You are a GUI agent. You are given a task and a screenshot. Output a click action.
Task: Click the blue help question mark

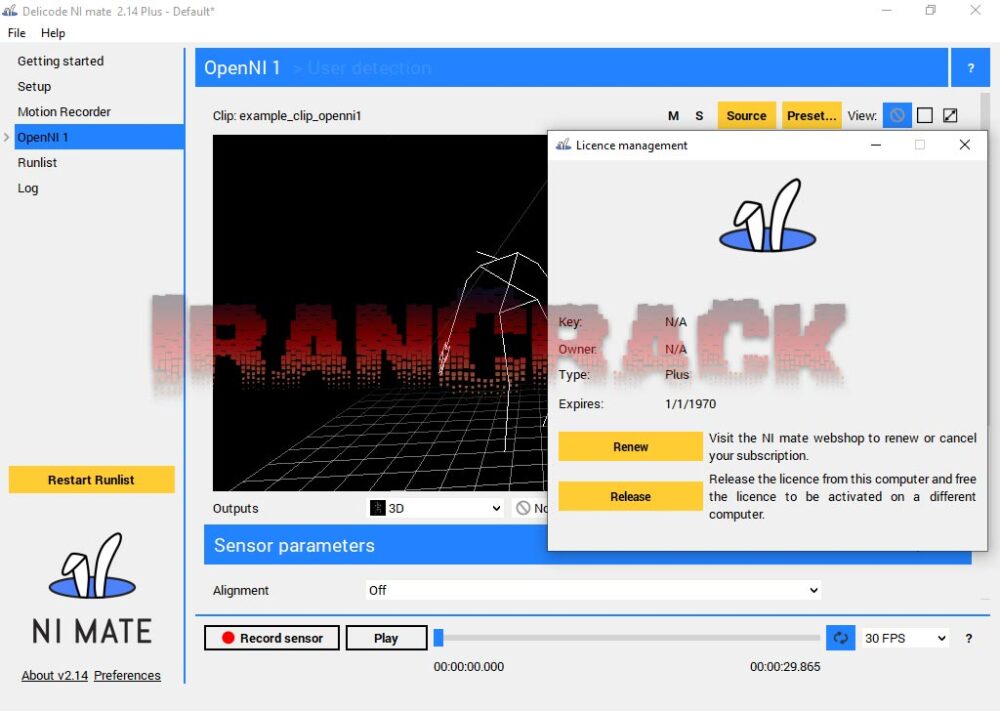pyautogui.click(x=970, y=68)
